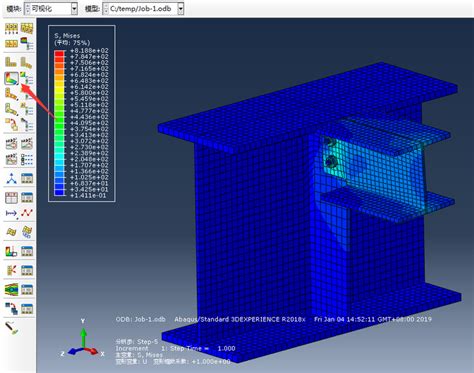Open Material Orientation Options
The width and height of the screenshot is (474, 373).
point(27,110)
